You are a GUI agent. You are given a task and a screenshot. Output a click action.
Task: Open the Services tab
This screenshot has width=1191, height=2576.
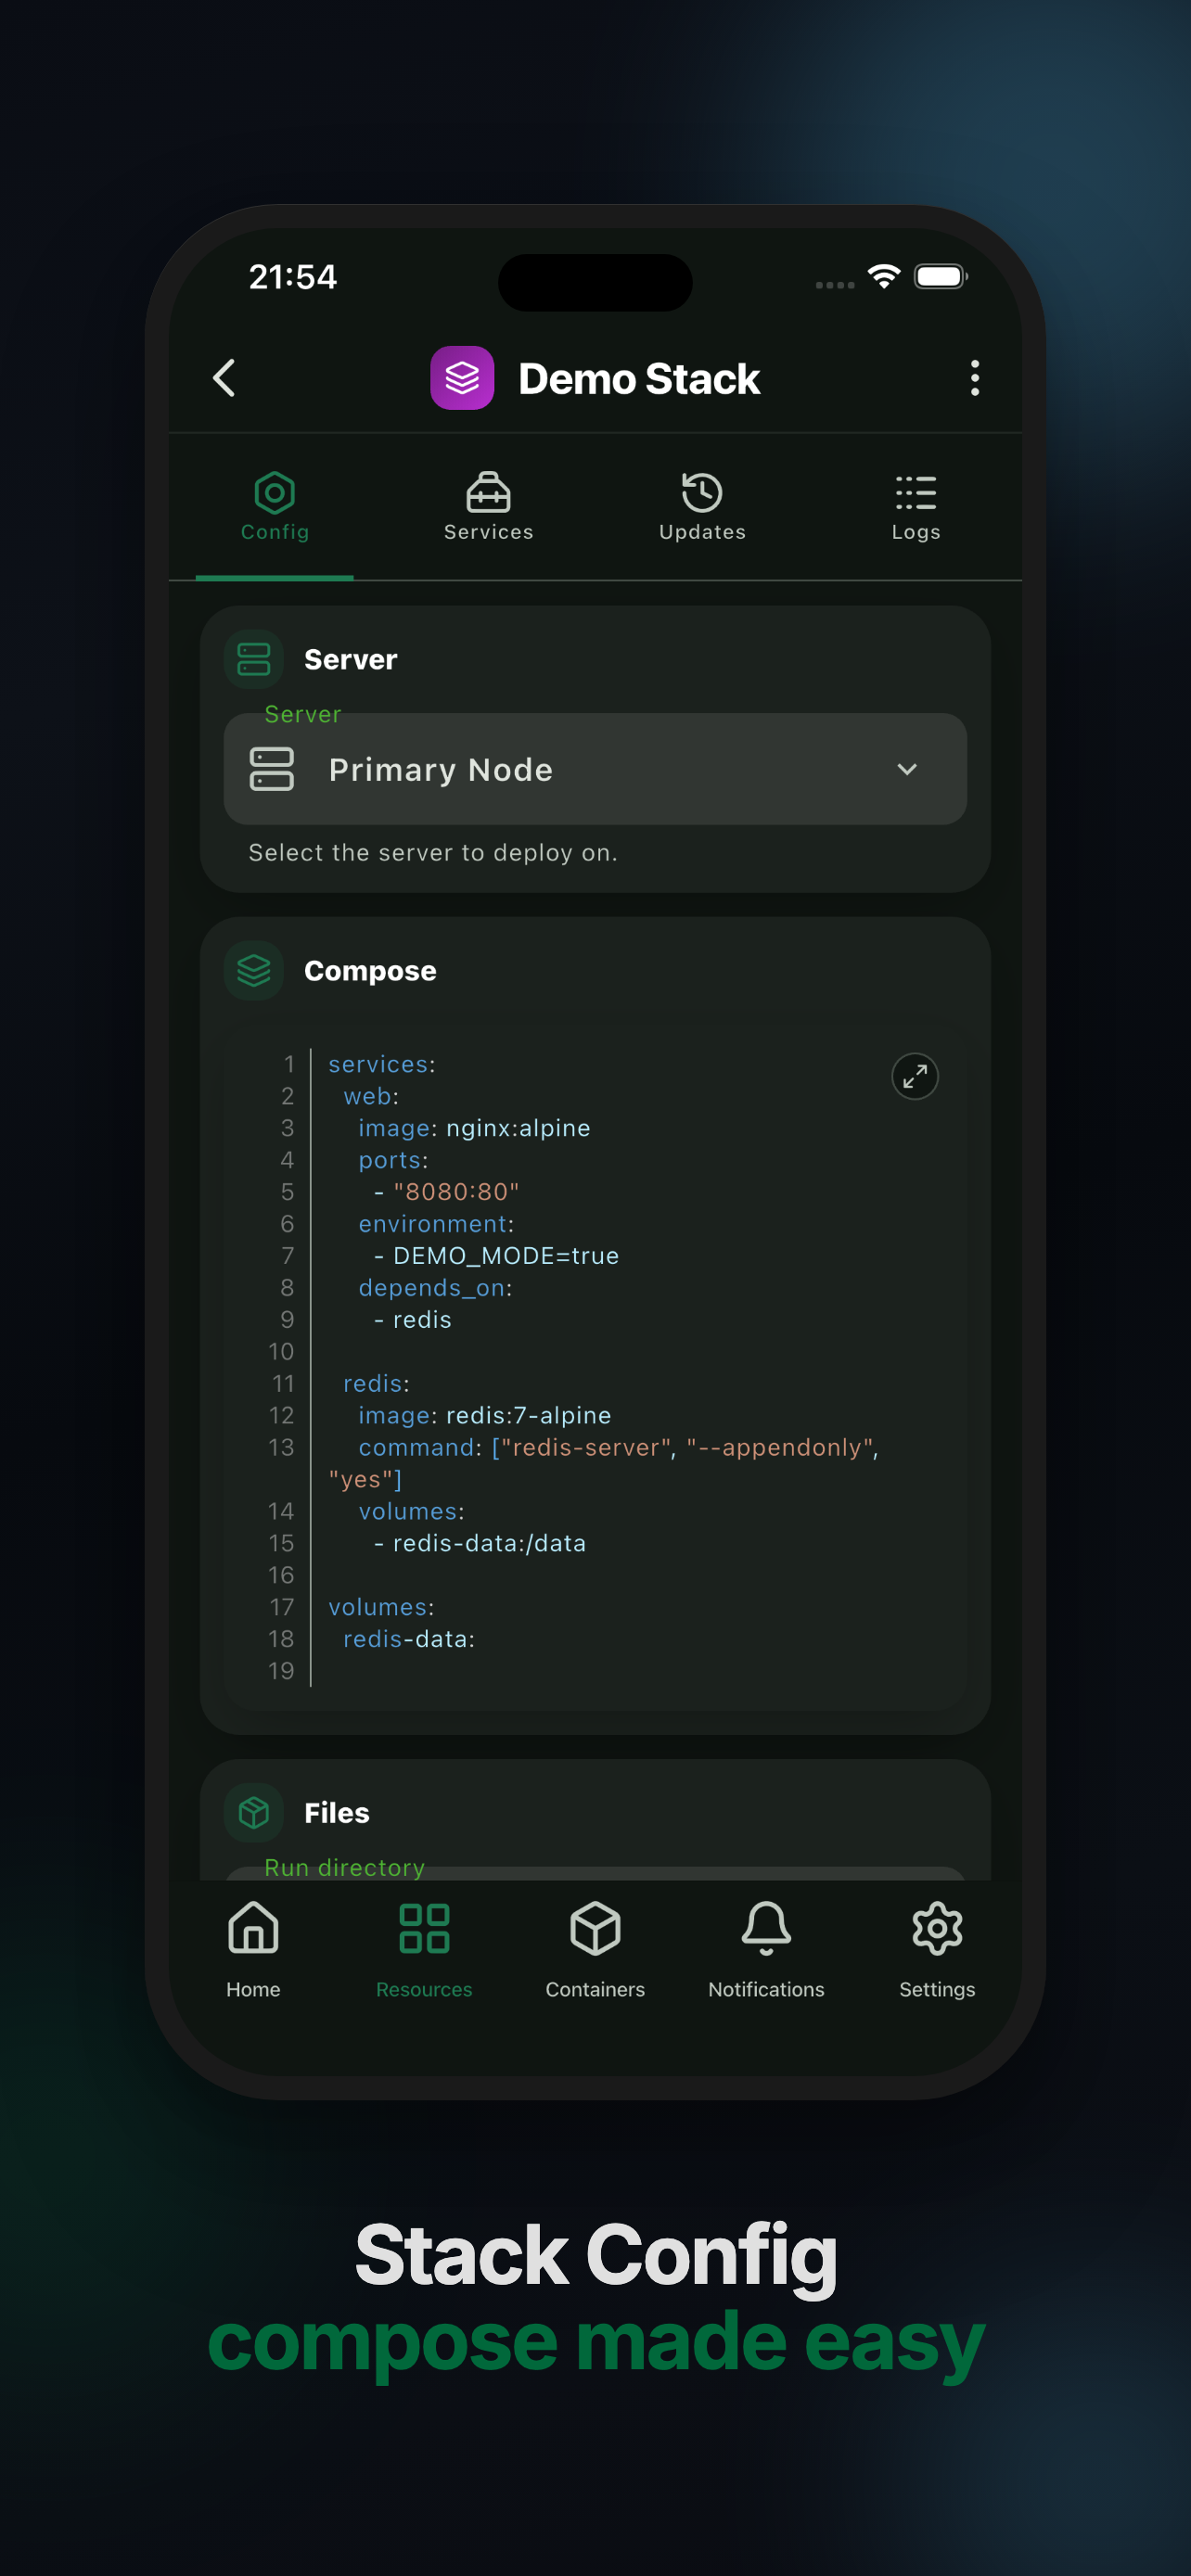[488, 508]
